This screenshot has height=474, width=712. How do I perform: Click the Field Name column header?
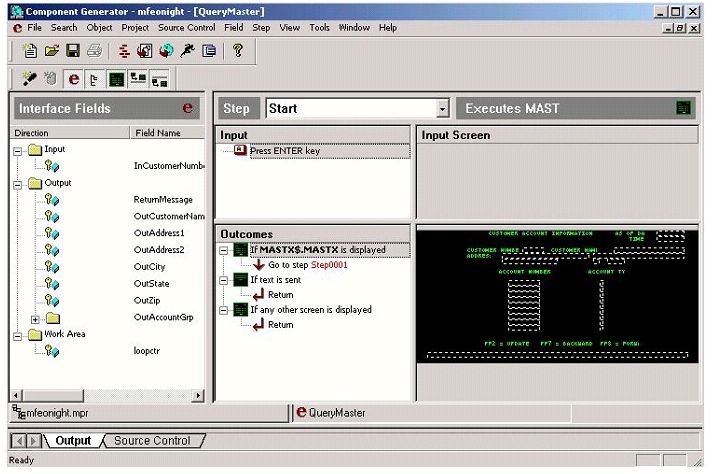point(157,132)
